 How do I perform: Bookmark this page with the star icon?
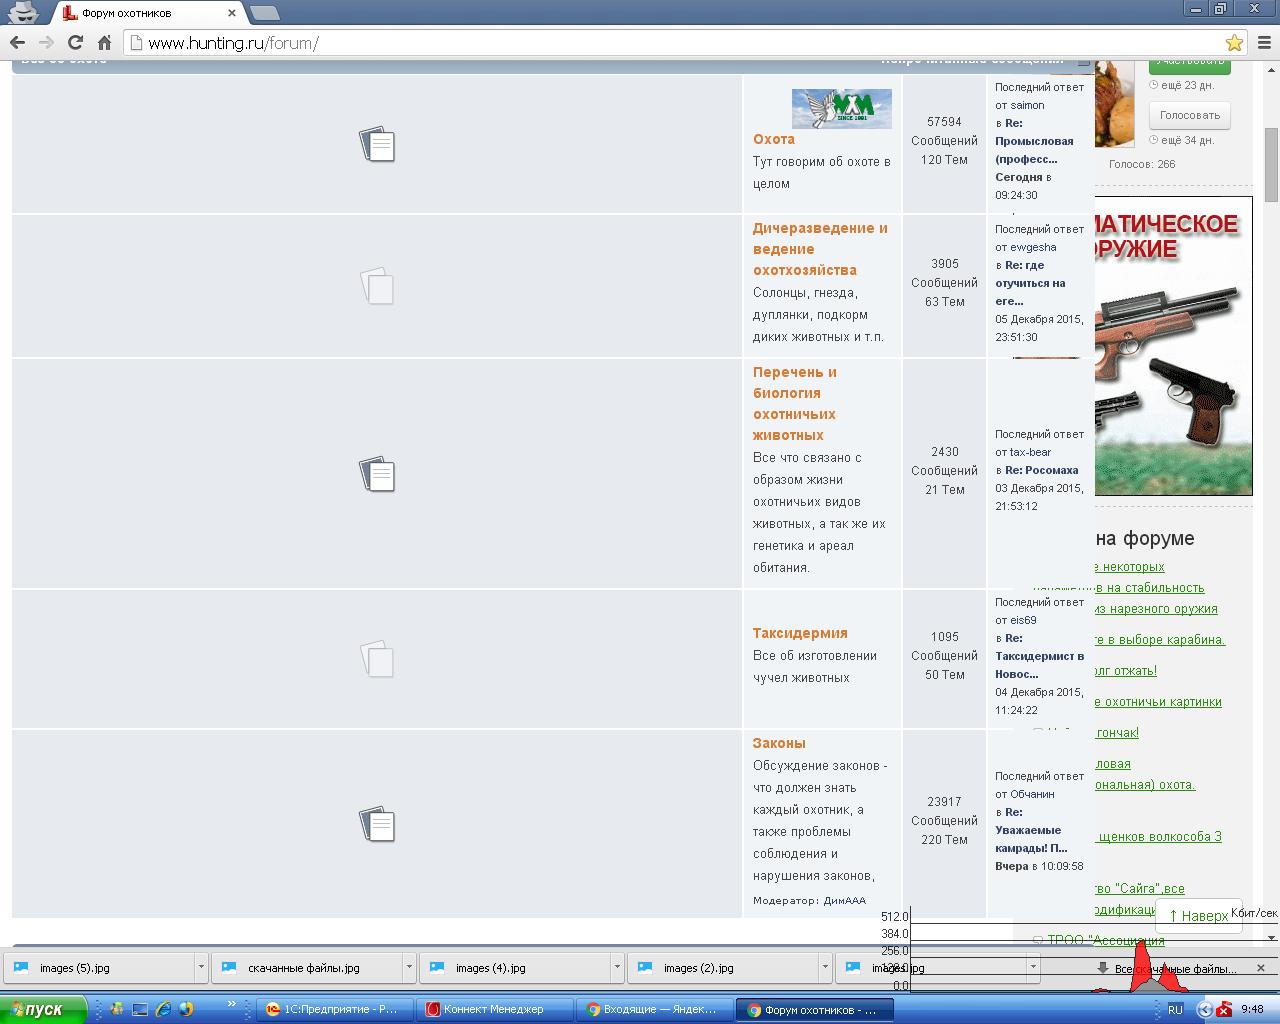(1234, 42)
